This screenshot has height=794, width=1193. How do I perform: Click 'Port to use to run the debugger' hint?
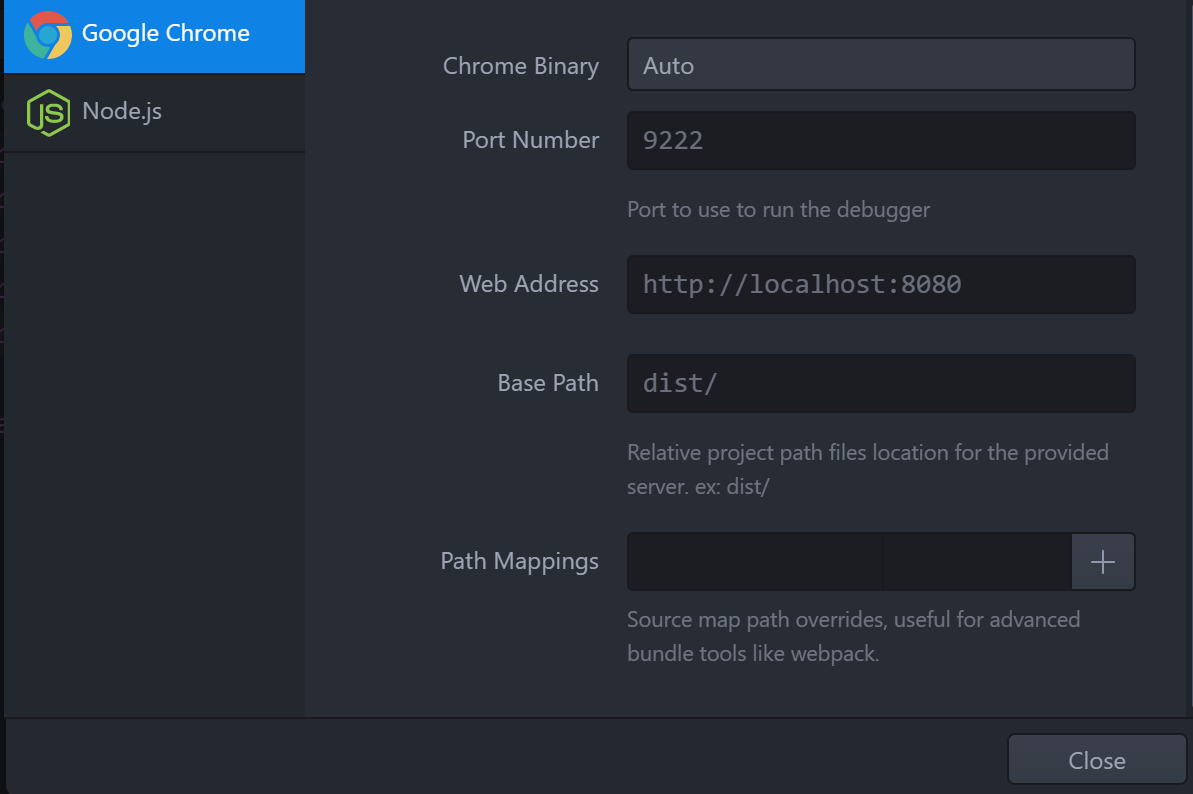[778, 209]
